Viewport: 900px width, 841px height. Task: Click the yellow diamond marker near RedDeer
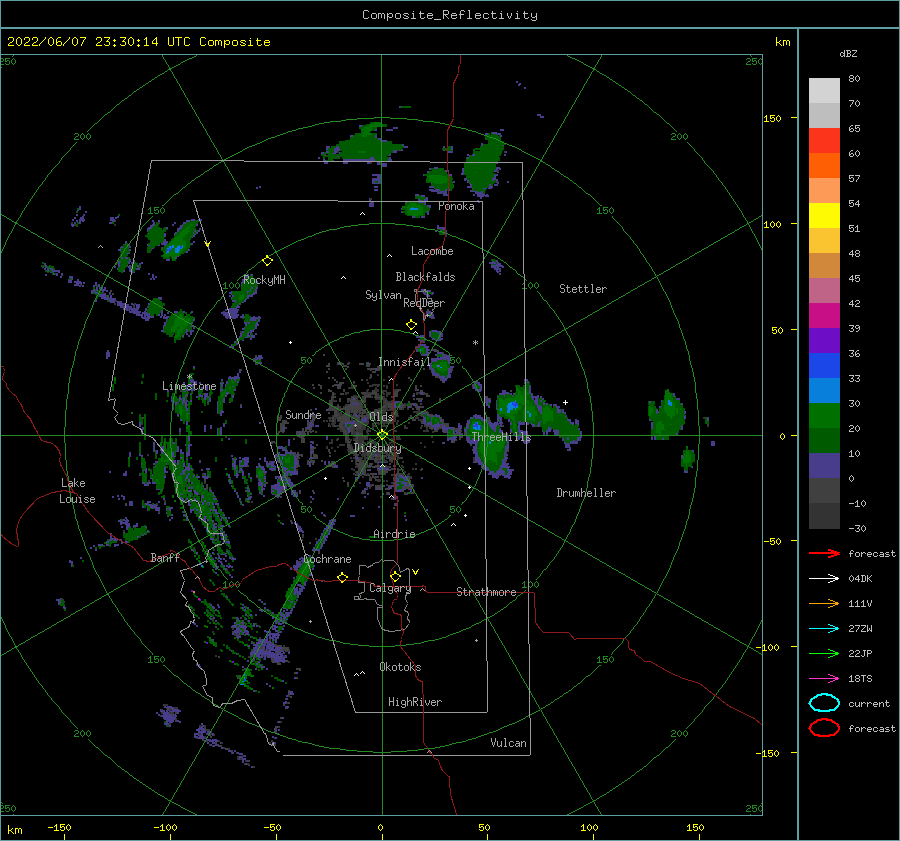[x=411, y=324]
